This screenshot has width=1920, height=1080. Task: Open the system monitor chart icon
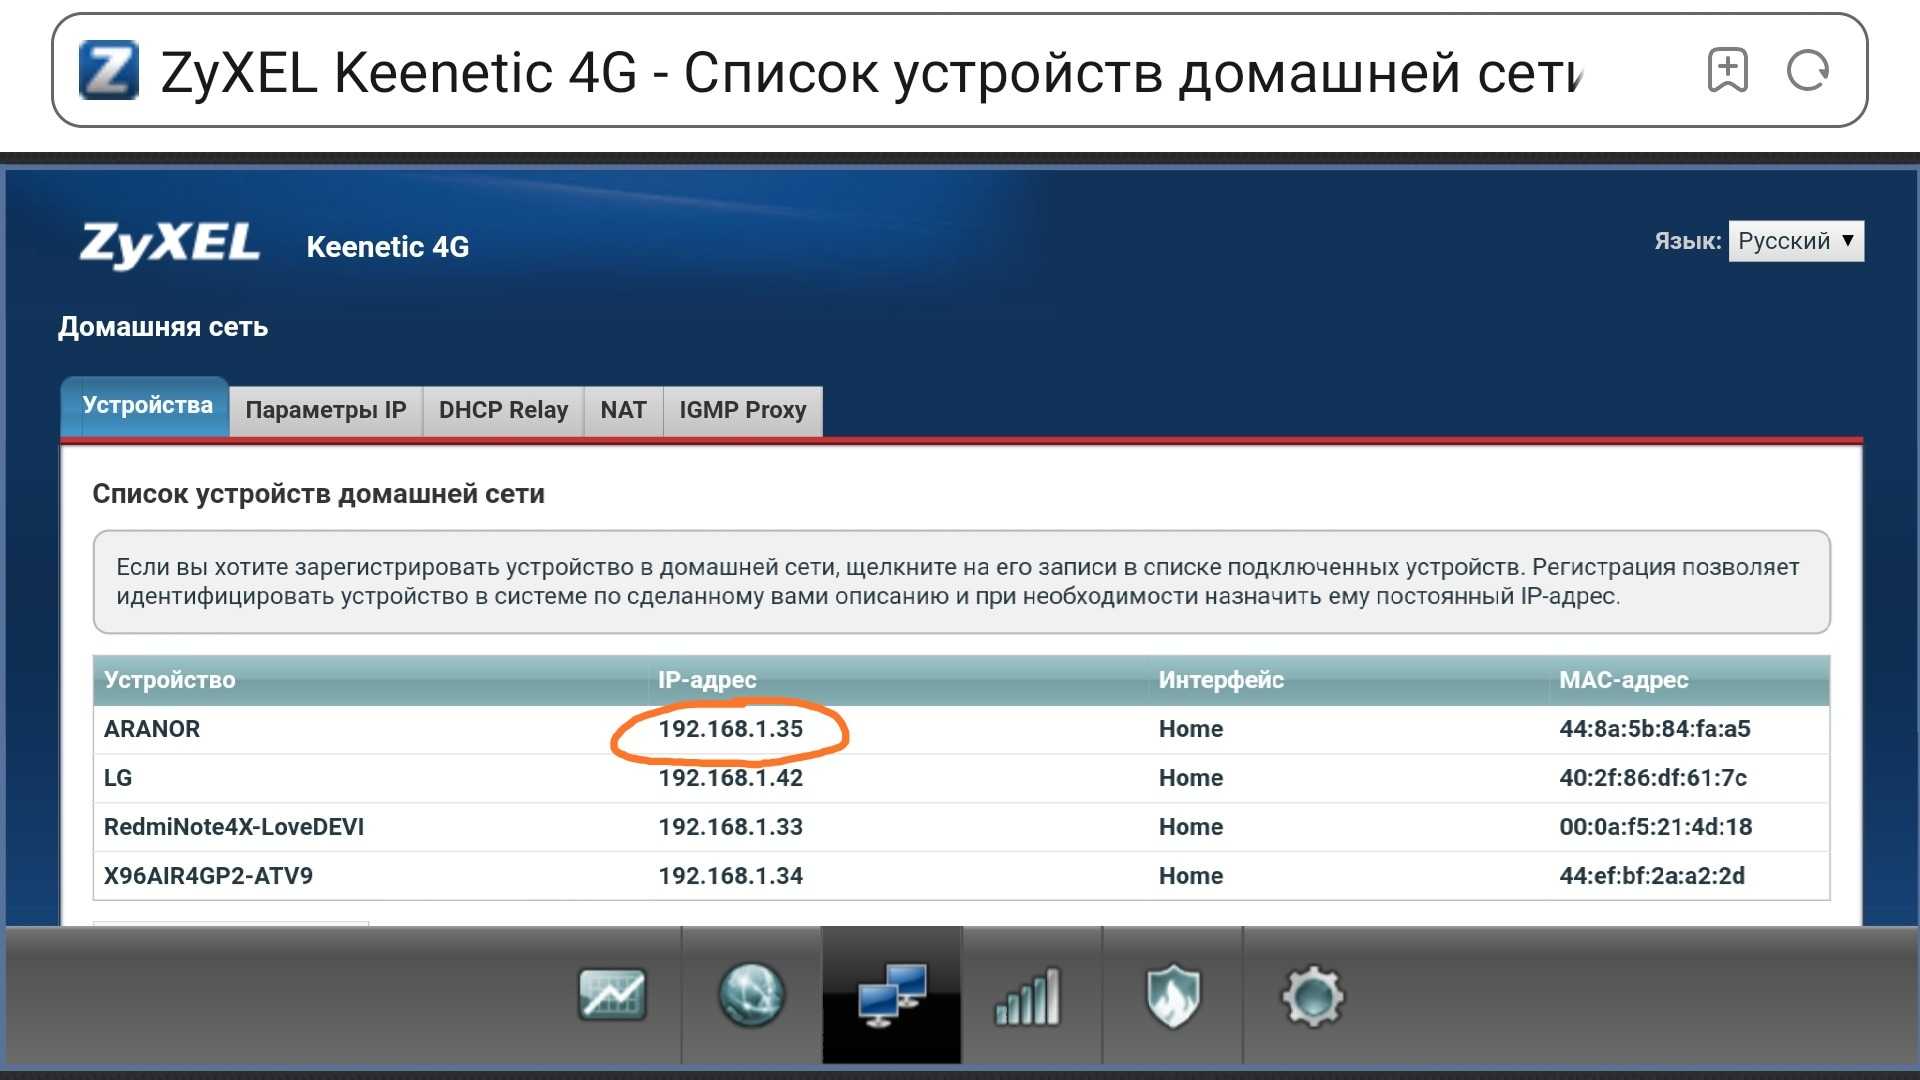point(612,995)
